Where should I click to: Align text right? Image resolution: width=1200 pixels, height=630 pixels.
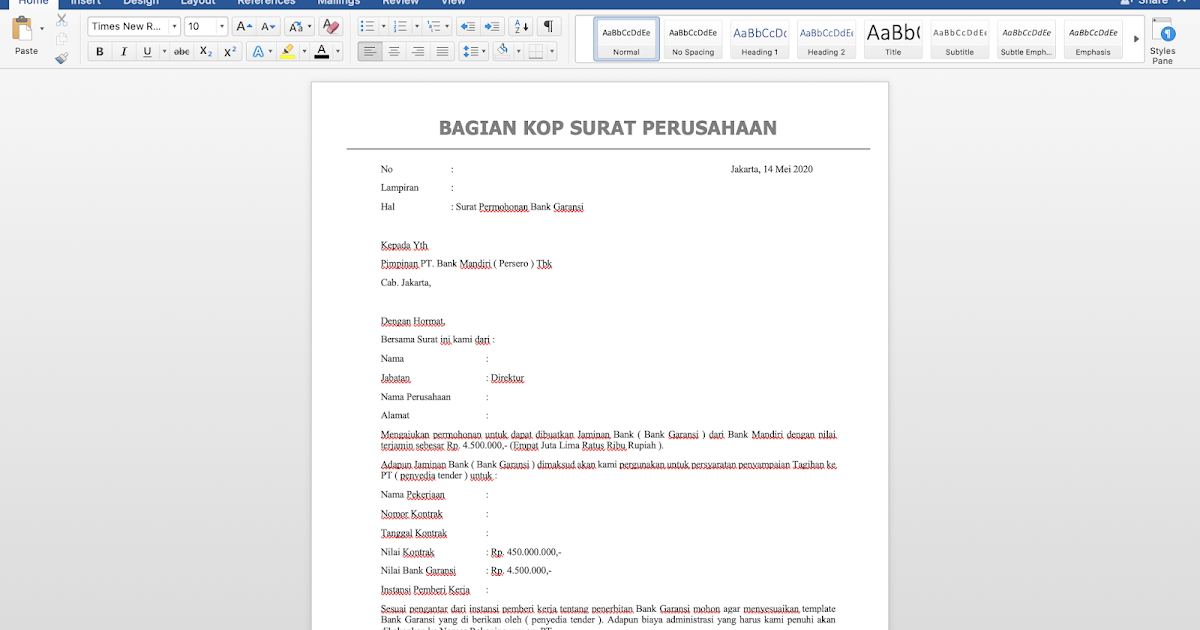click(418, 51)
